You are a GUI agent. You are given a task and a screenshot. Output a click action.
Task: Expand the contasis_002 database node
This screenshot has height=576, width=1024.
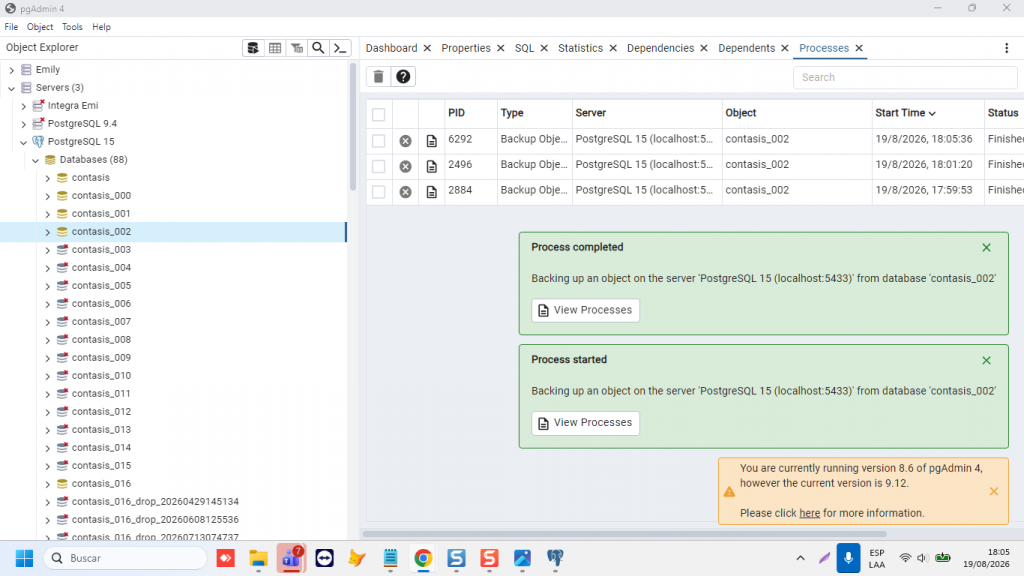[48, 232]
